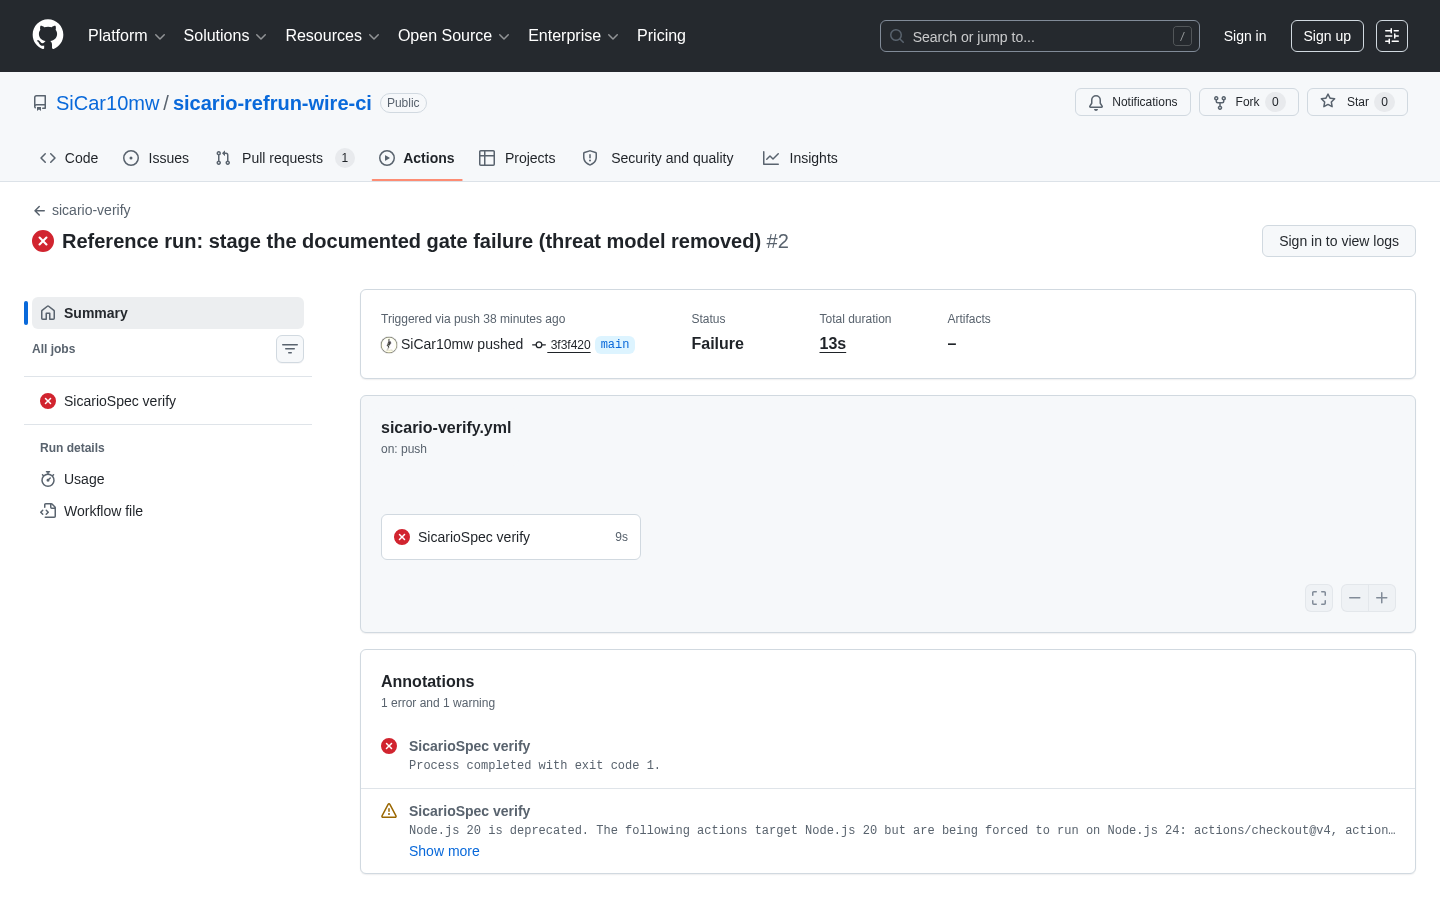Click the Annotations heading
This screenshot has width=1440, height=900.
click(x=427, y=682)
